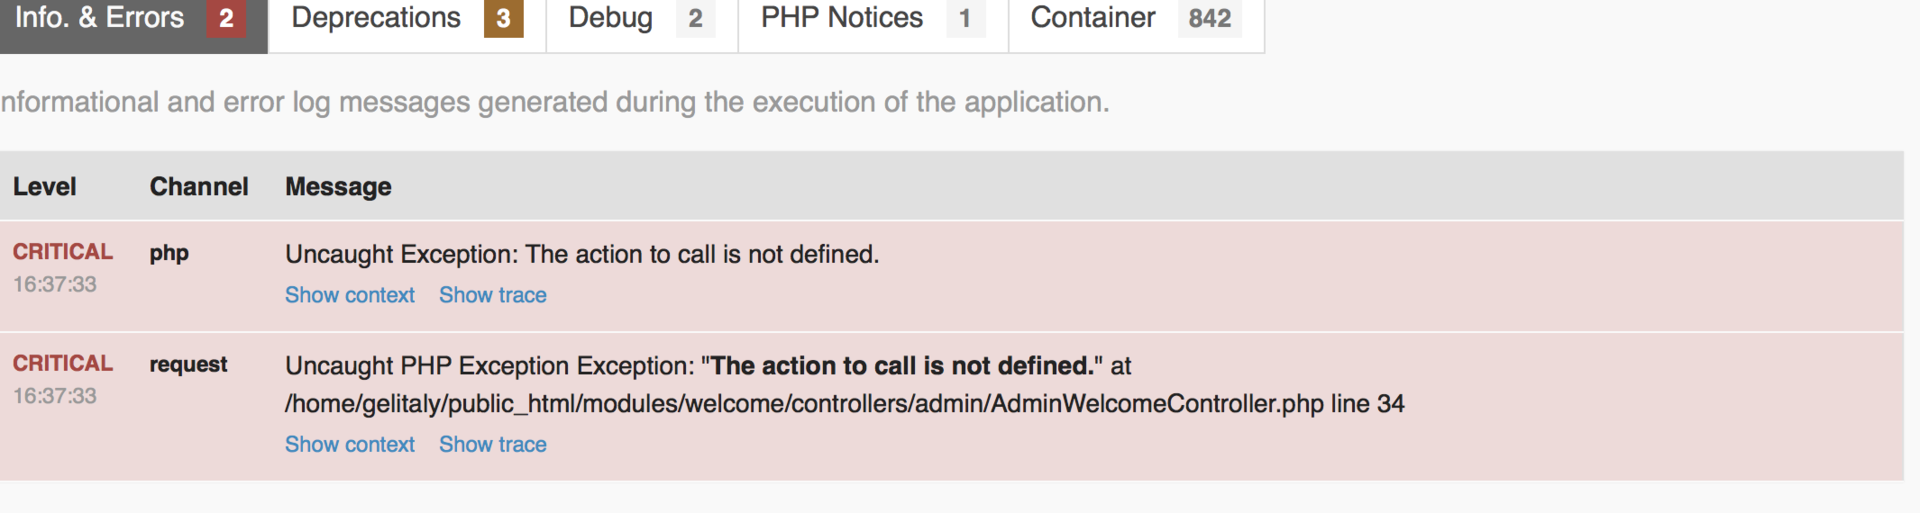Click the AdminWelcomeController.php file path text
This screenshot has width=1920, height=513.
844,404
